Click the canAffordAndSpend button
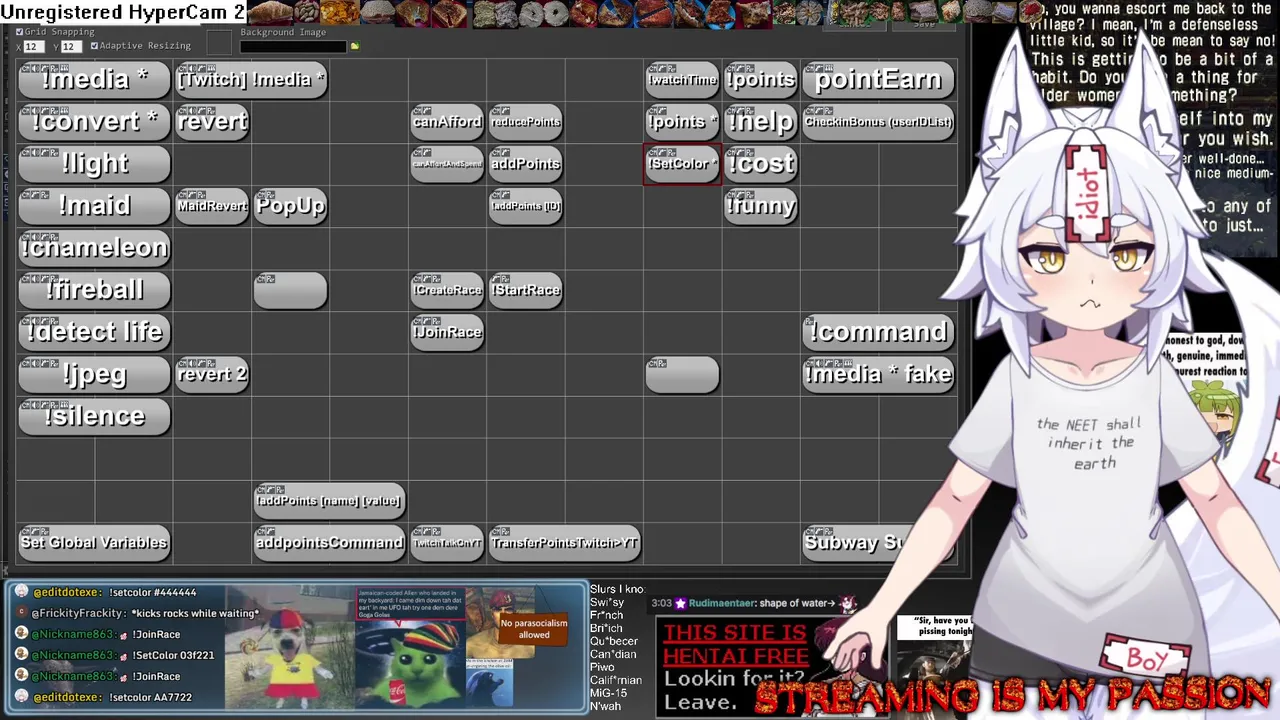1280x720 pixels. [447, 164]
